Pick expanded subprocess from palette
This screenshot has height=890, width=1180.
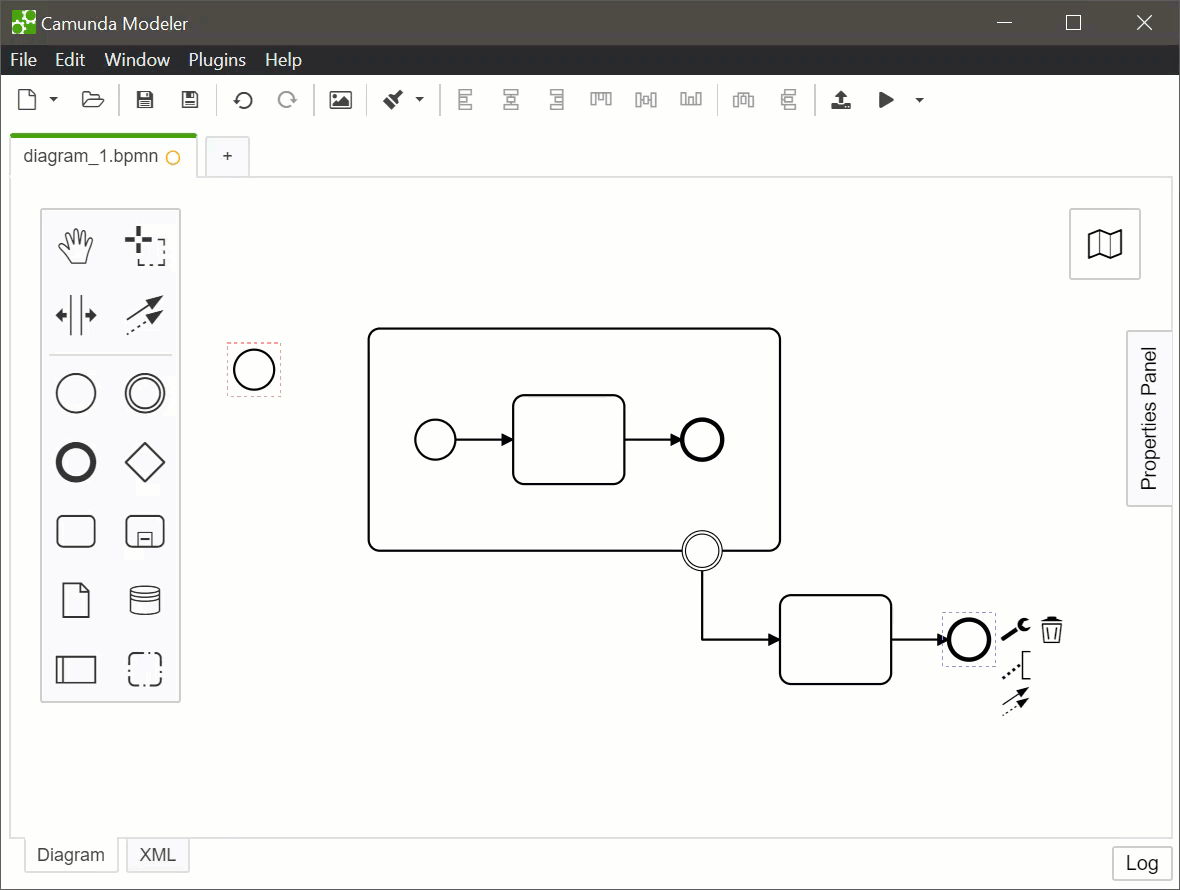(x=144, y=531)
